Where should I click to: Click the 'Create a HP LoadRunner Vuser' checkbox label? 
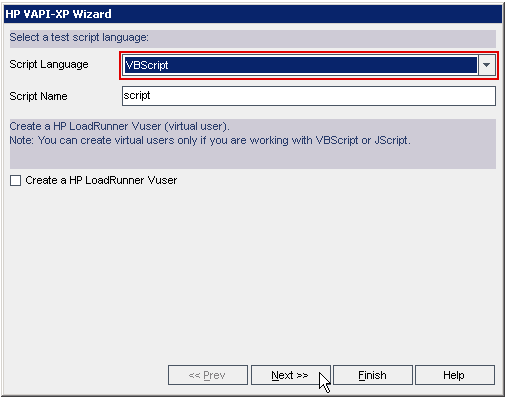tap(101, 180)
